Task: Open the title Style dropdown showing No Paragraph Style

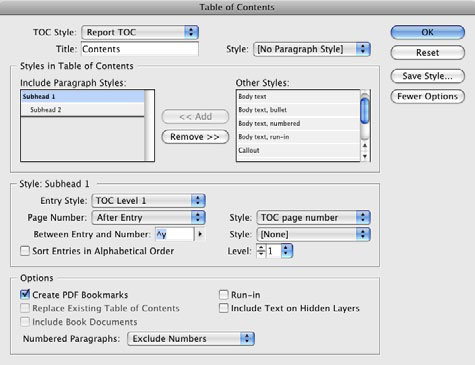Action: pyautogui.click(x=312, y=49)
